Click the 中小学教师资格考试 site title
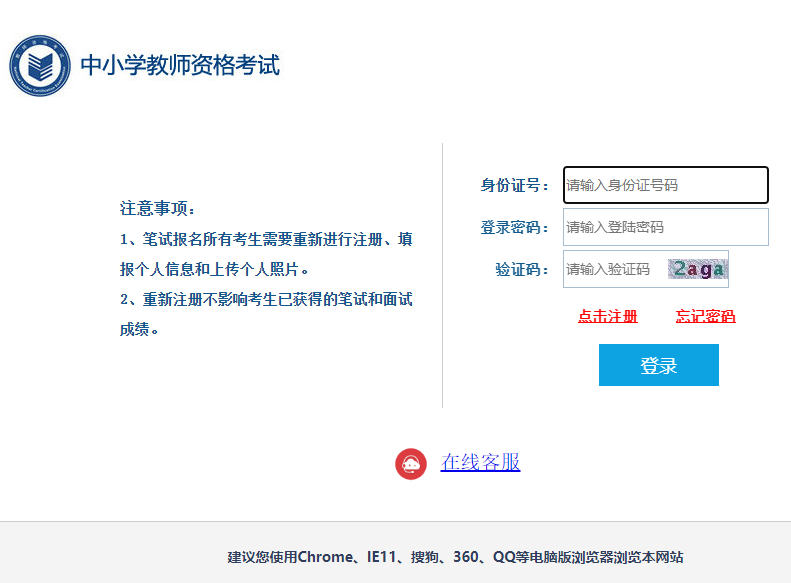This screenshot has height=583, width=791. (x=180, y=66)
